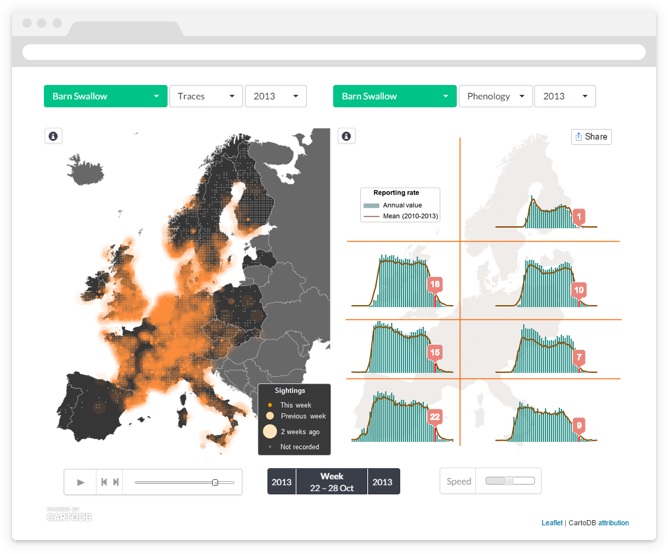Screen dimensions: 668x554
Task: Click the 'Reporting rate' legend title
Action: (x=396, y=193)
